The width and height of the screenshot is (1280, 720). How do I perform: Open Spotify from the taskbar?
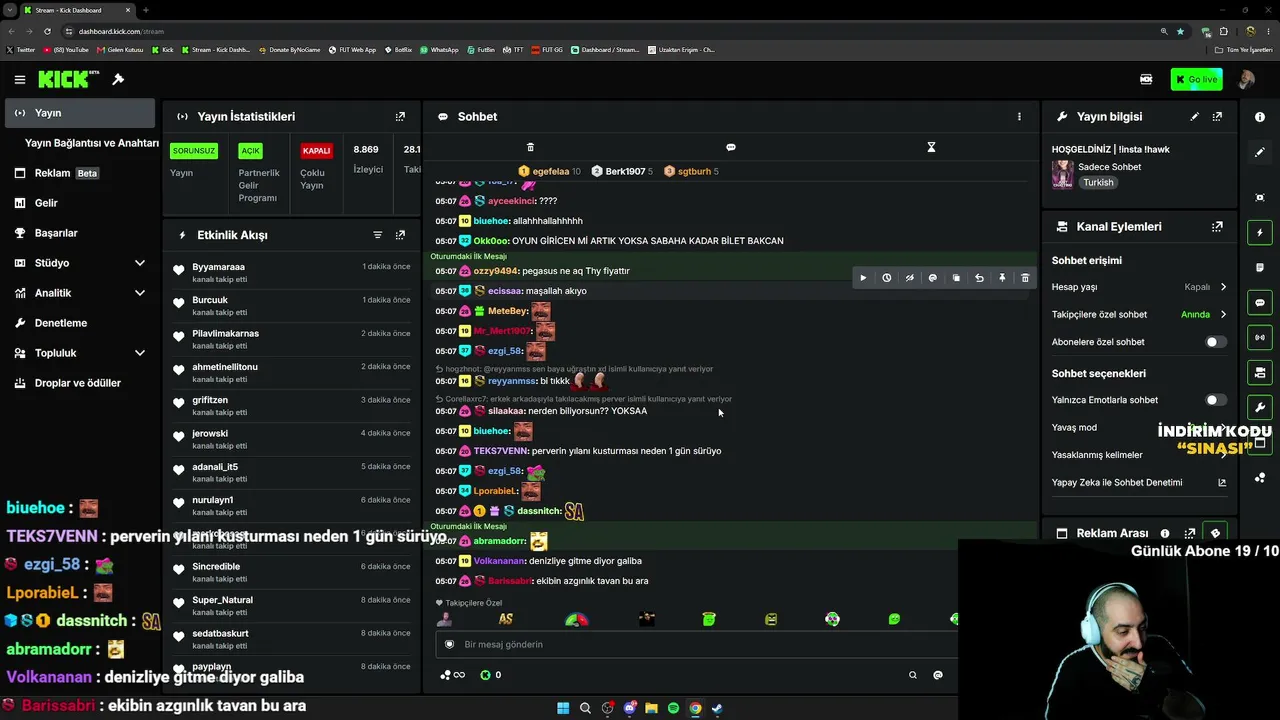point(673,709)
